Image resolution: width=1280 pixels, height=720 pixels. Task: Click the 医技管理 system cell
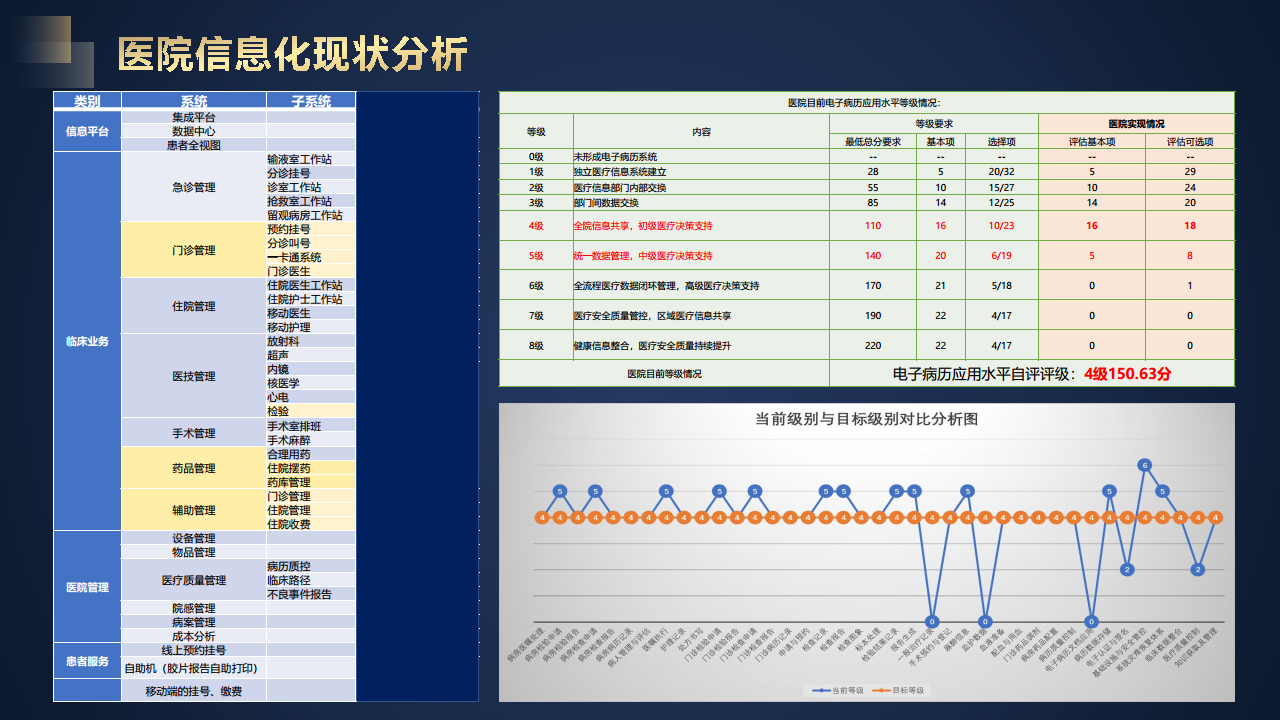(x=194, y=376)
